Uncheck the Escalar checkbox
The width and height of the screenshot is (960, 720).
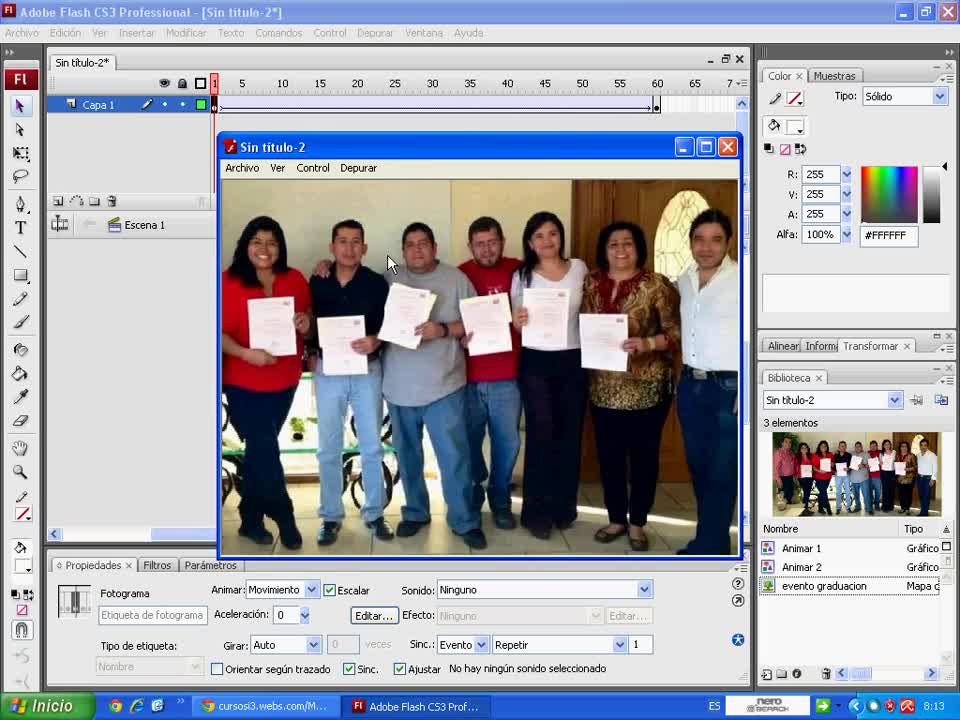click(329, 590)
